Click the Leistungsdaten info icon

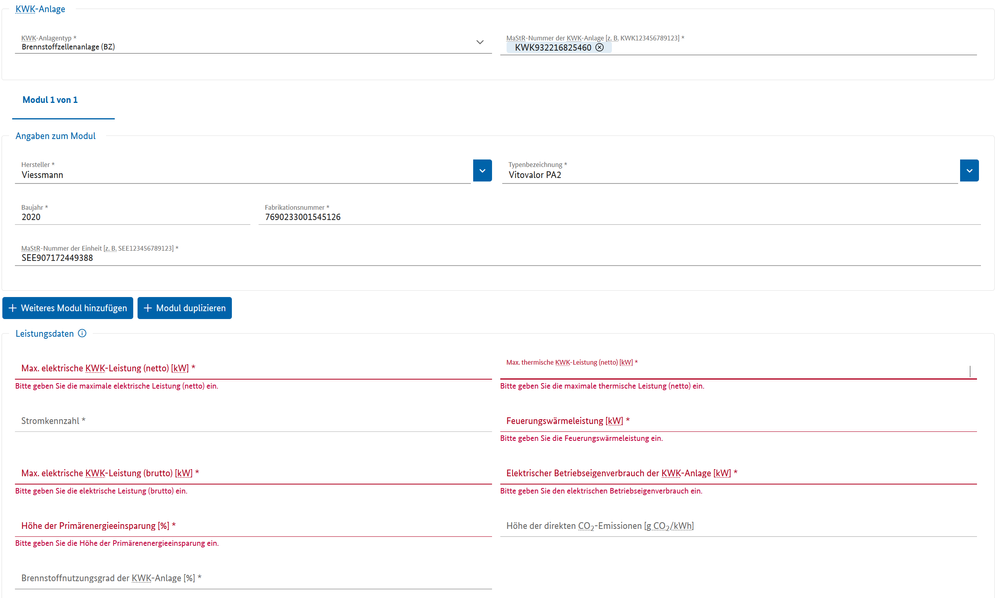coord(82,334)
